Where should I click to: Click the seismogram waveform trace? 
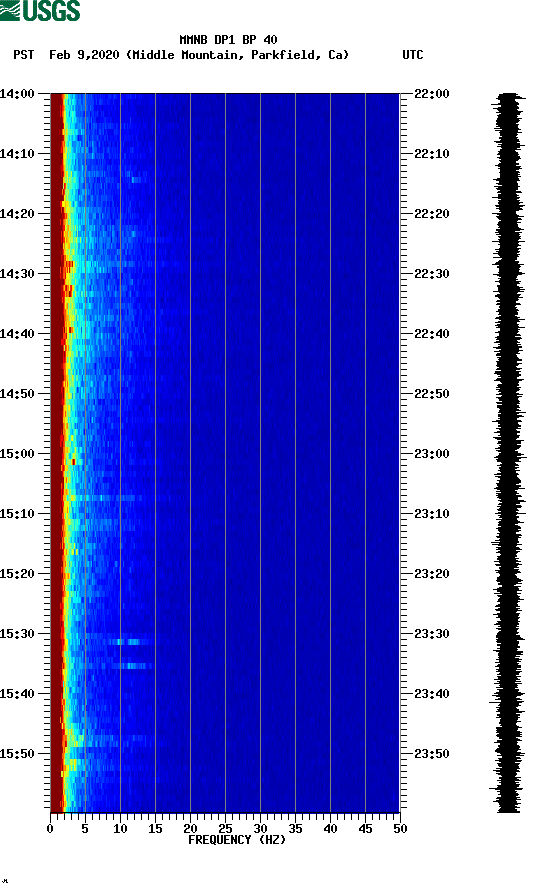(x=508, y=453)
